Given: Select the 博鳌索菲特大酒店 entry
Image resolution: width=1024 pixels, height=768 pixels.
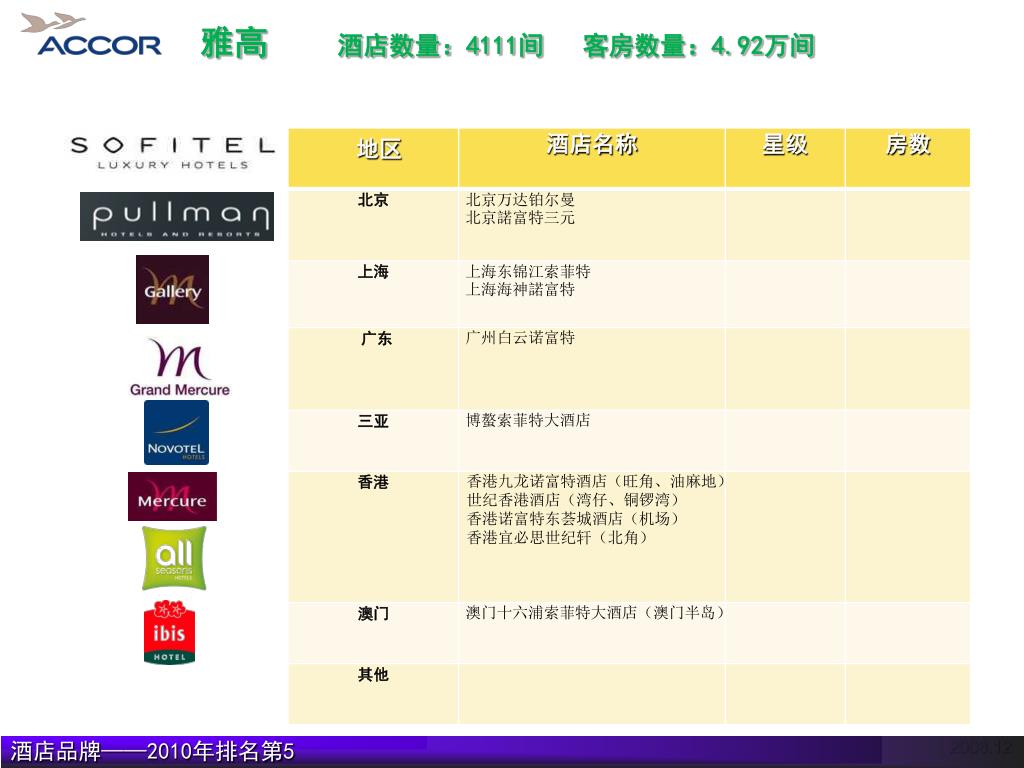Looking at the screenshot, I should [x=528, y=420].
